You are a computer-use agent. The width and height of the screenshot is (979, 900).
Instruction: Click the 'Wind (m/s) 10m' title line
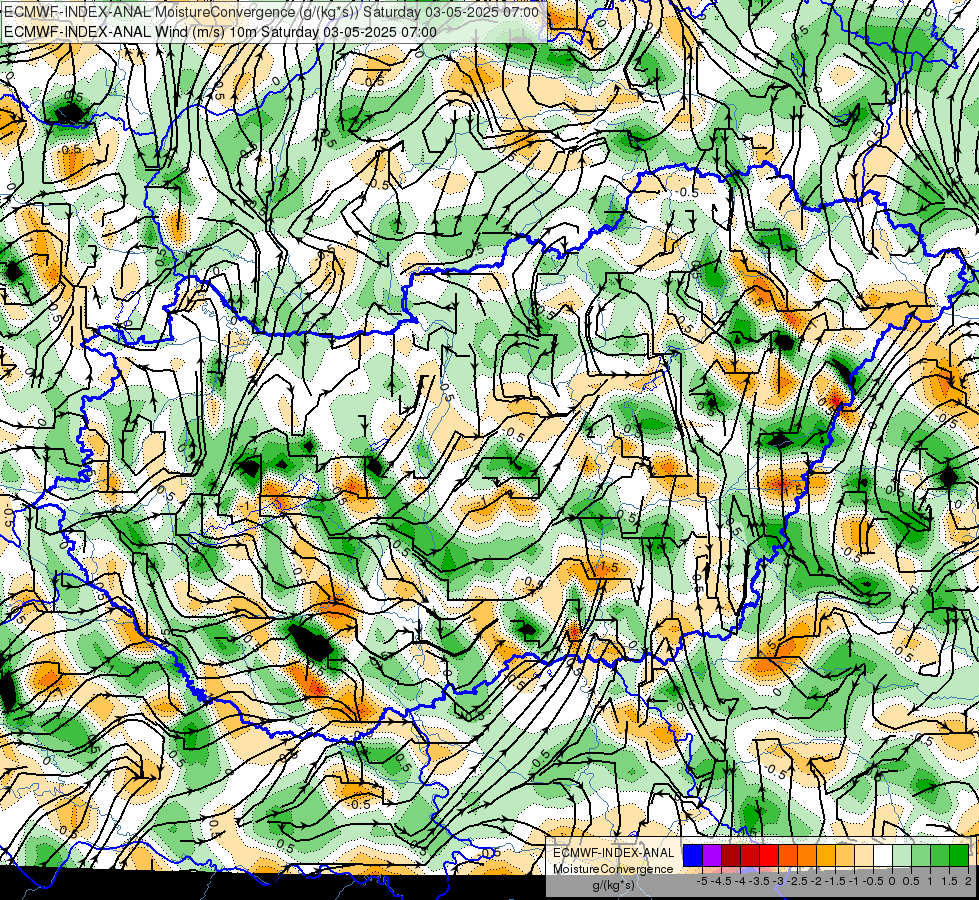tap(220, 32)
